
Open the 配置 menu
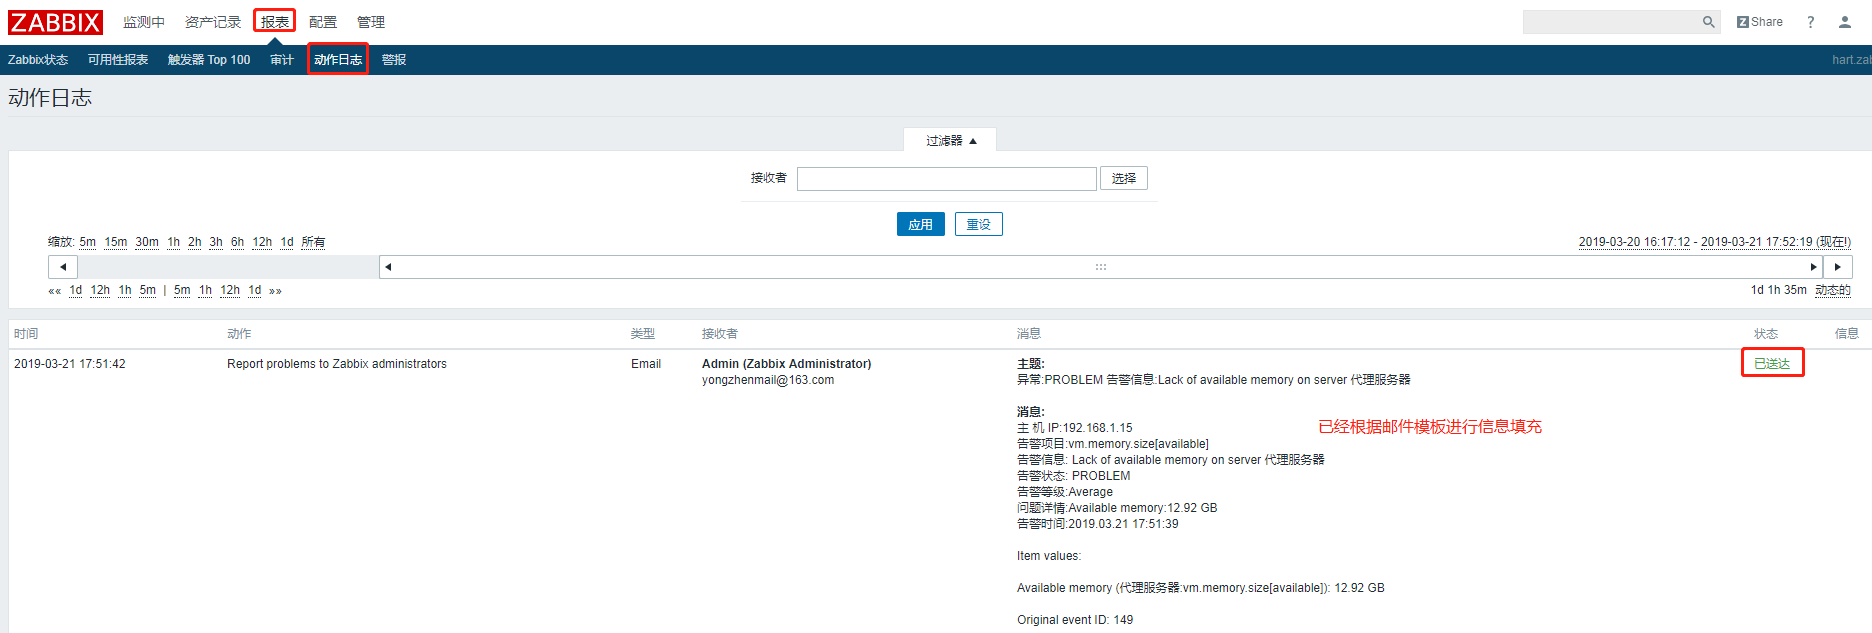point(323,22)
